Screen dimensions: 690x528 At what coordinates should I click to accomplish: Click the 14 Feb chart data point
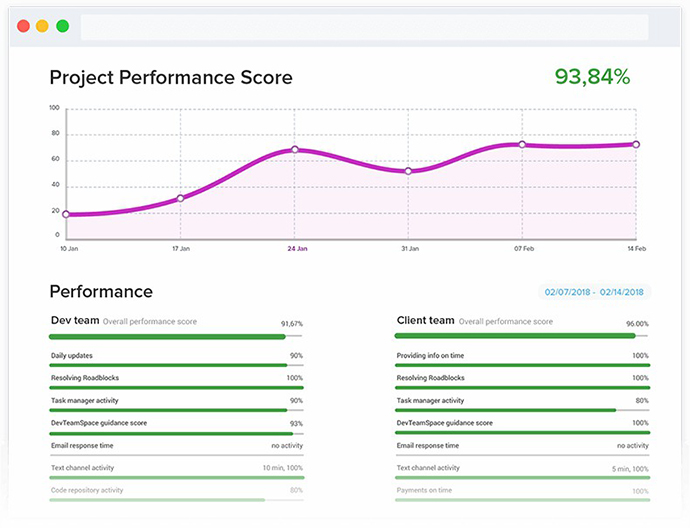(x=636, y=144)
